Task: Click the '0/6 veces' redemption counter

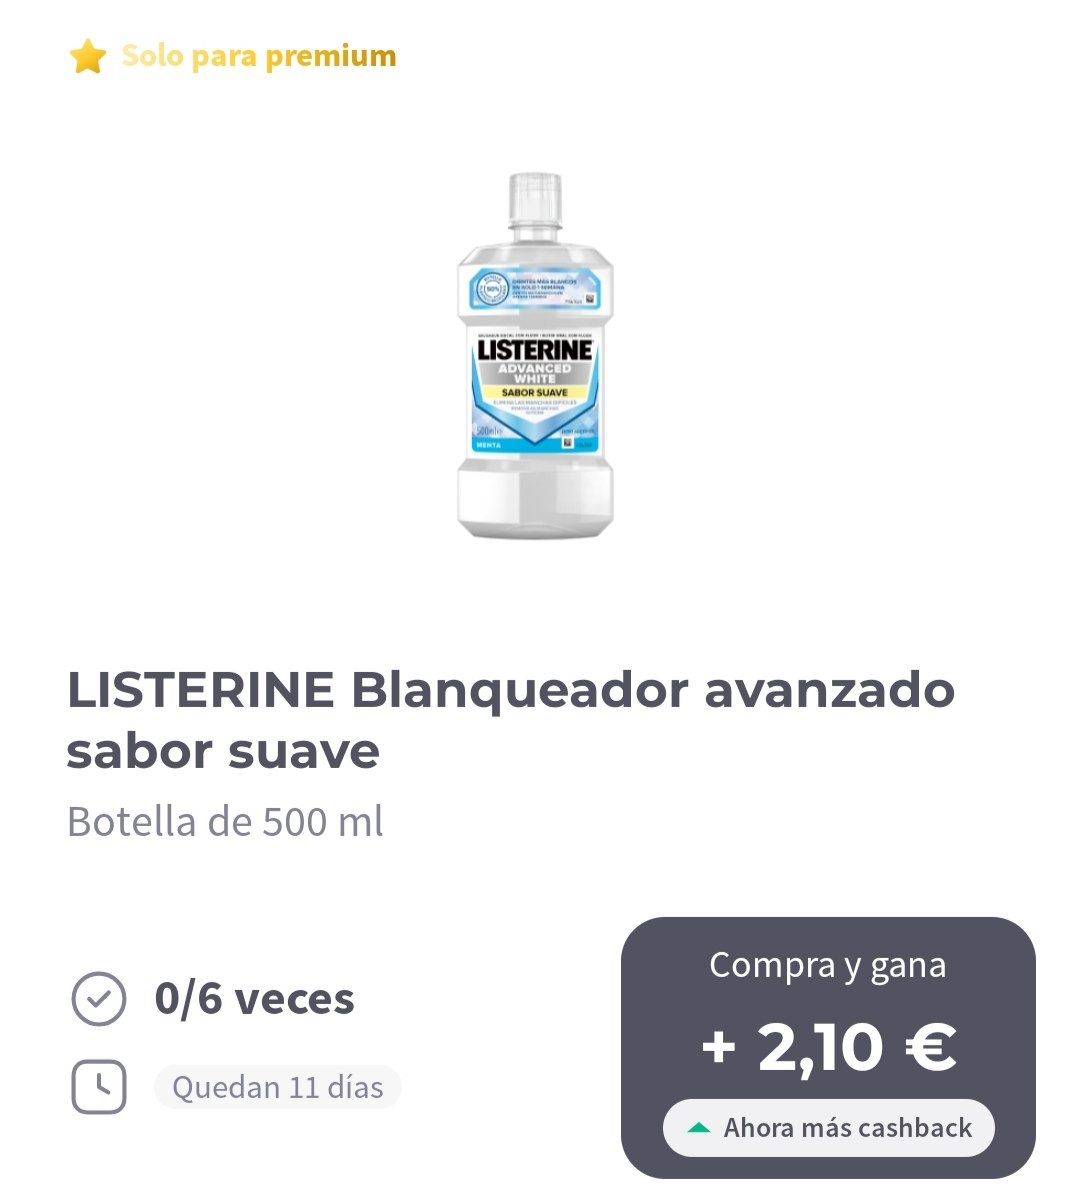Action: point(254,998)
